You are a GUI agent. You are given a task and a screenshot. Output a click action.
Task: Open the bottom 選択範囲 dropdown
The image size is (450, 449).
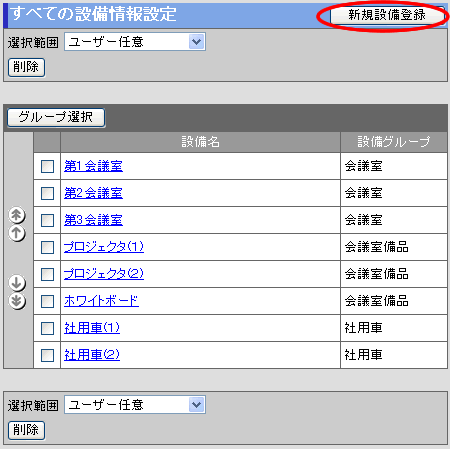135,405
